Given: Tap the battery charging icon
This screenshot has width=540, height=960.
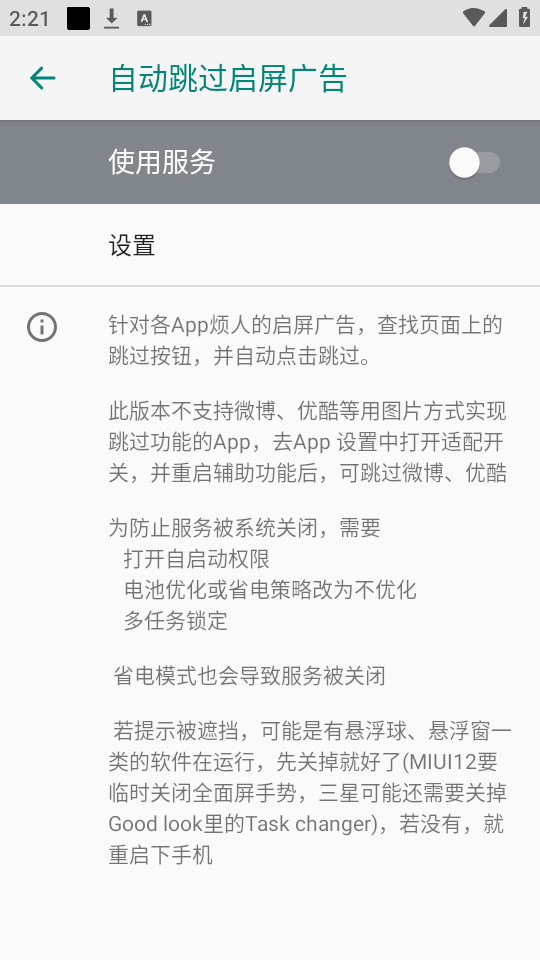Looking at the screenshot, I should (x=524, y=17).
